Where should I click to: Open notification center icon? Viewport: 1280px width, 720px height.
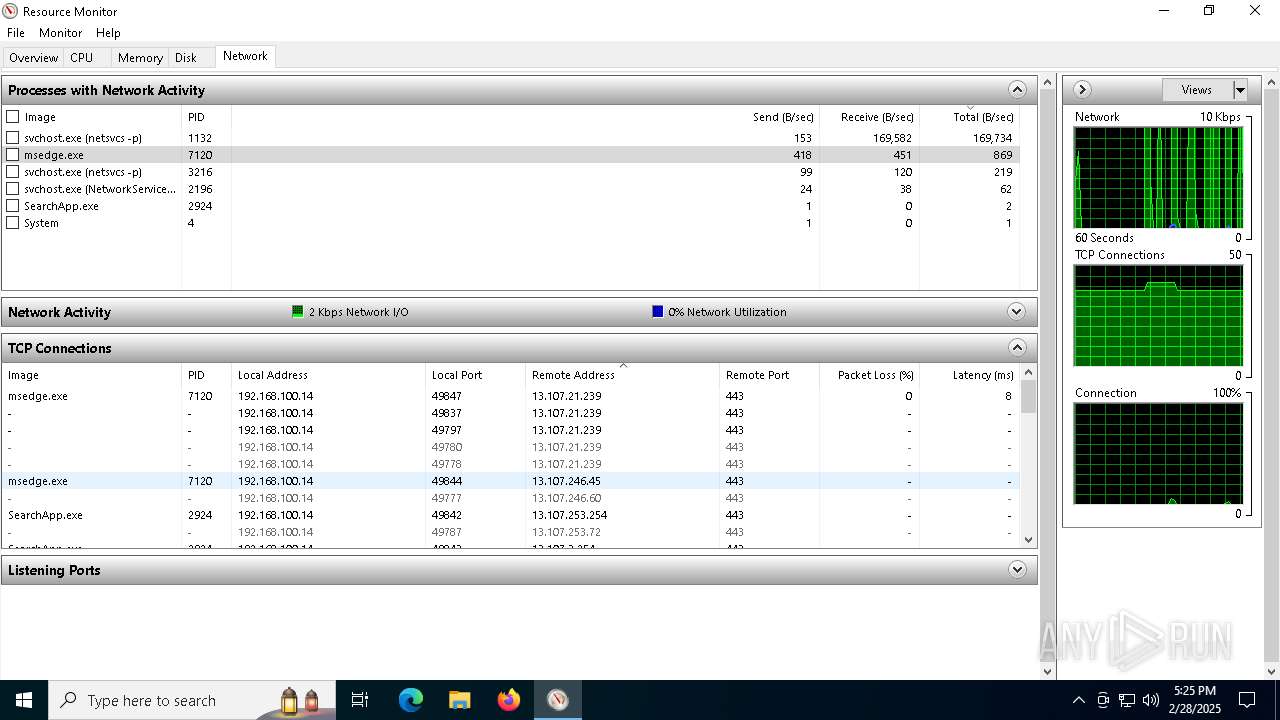[x=1247, y=700]
